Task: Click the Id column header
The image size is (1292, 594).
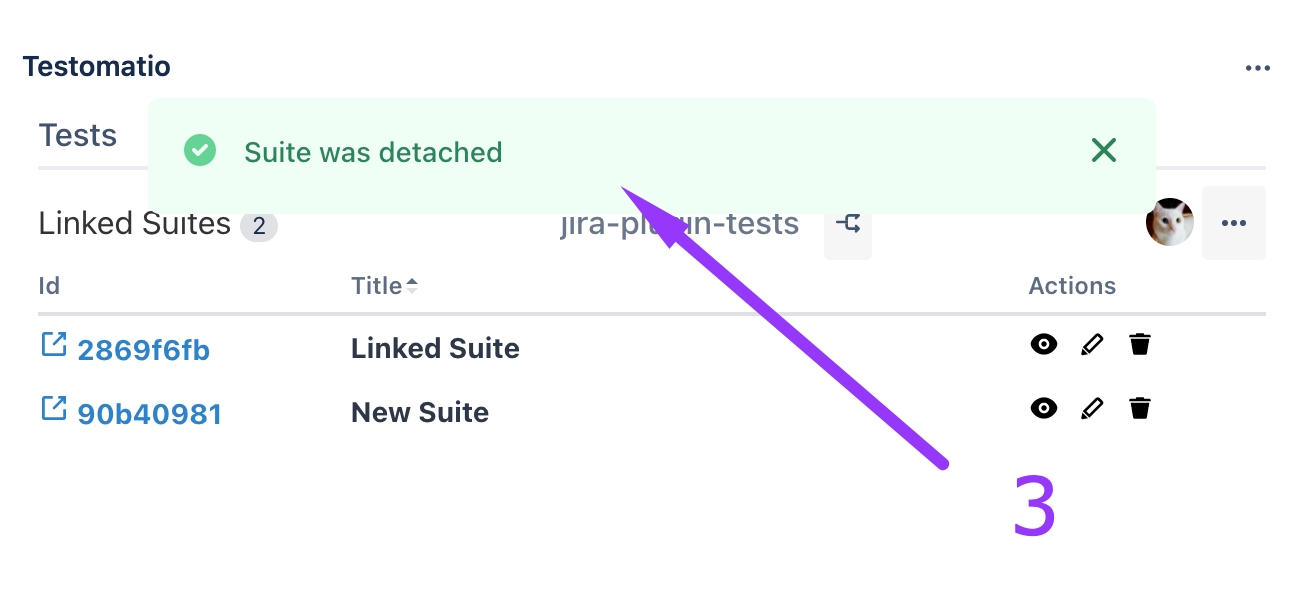Action: tap(49, 286)
